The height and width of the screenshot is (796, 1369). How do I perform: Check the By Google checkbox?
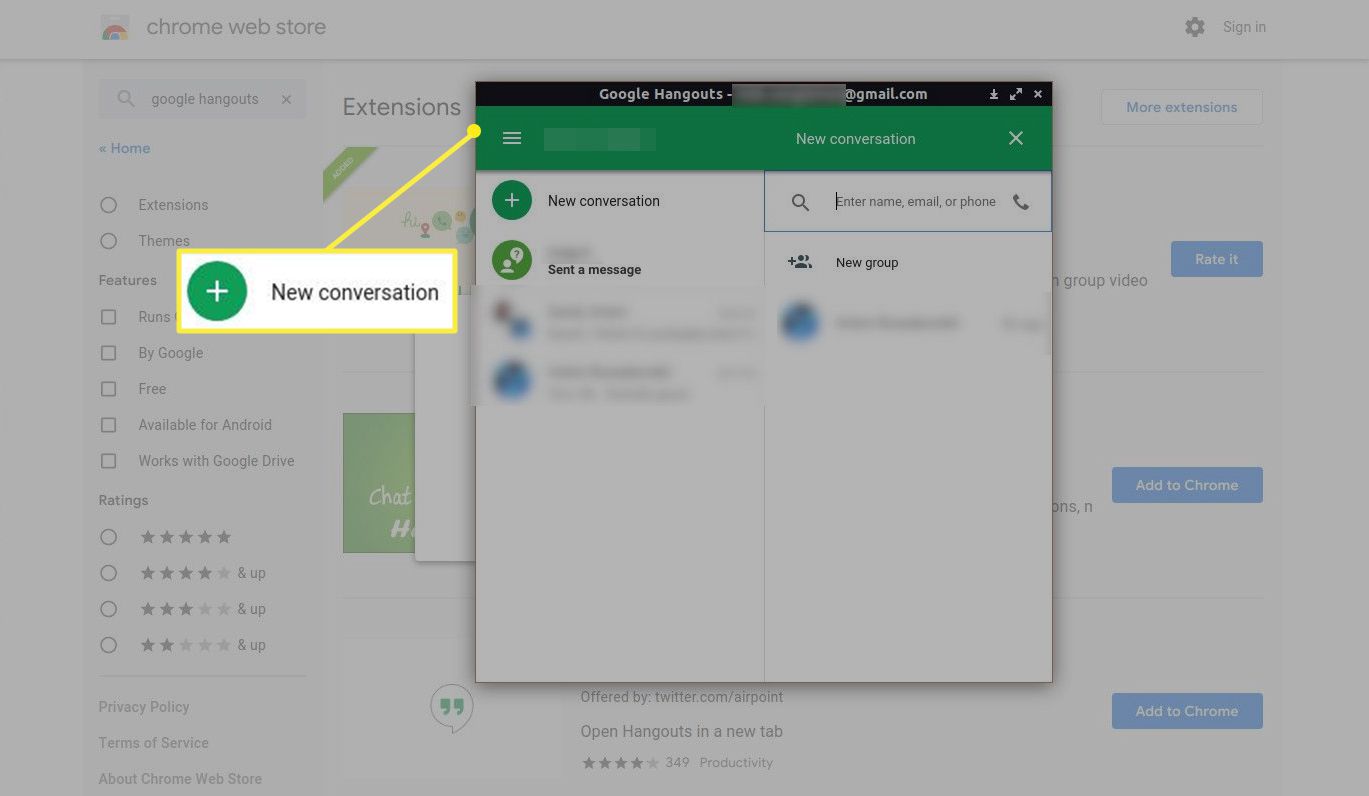click(108, 353)
